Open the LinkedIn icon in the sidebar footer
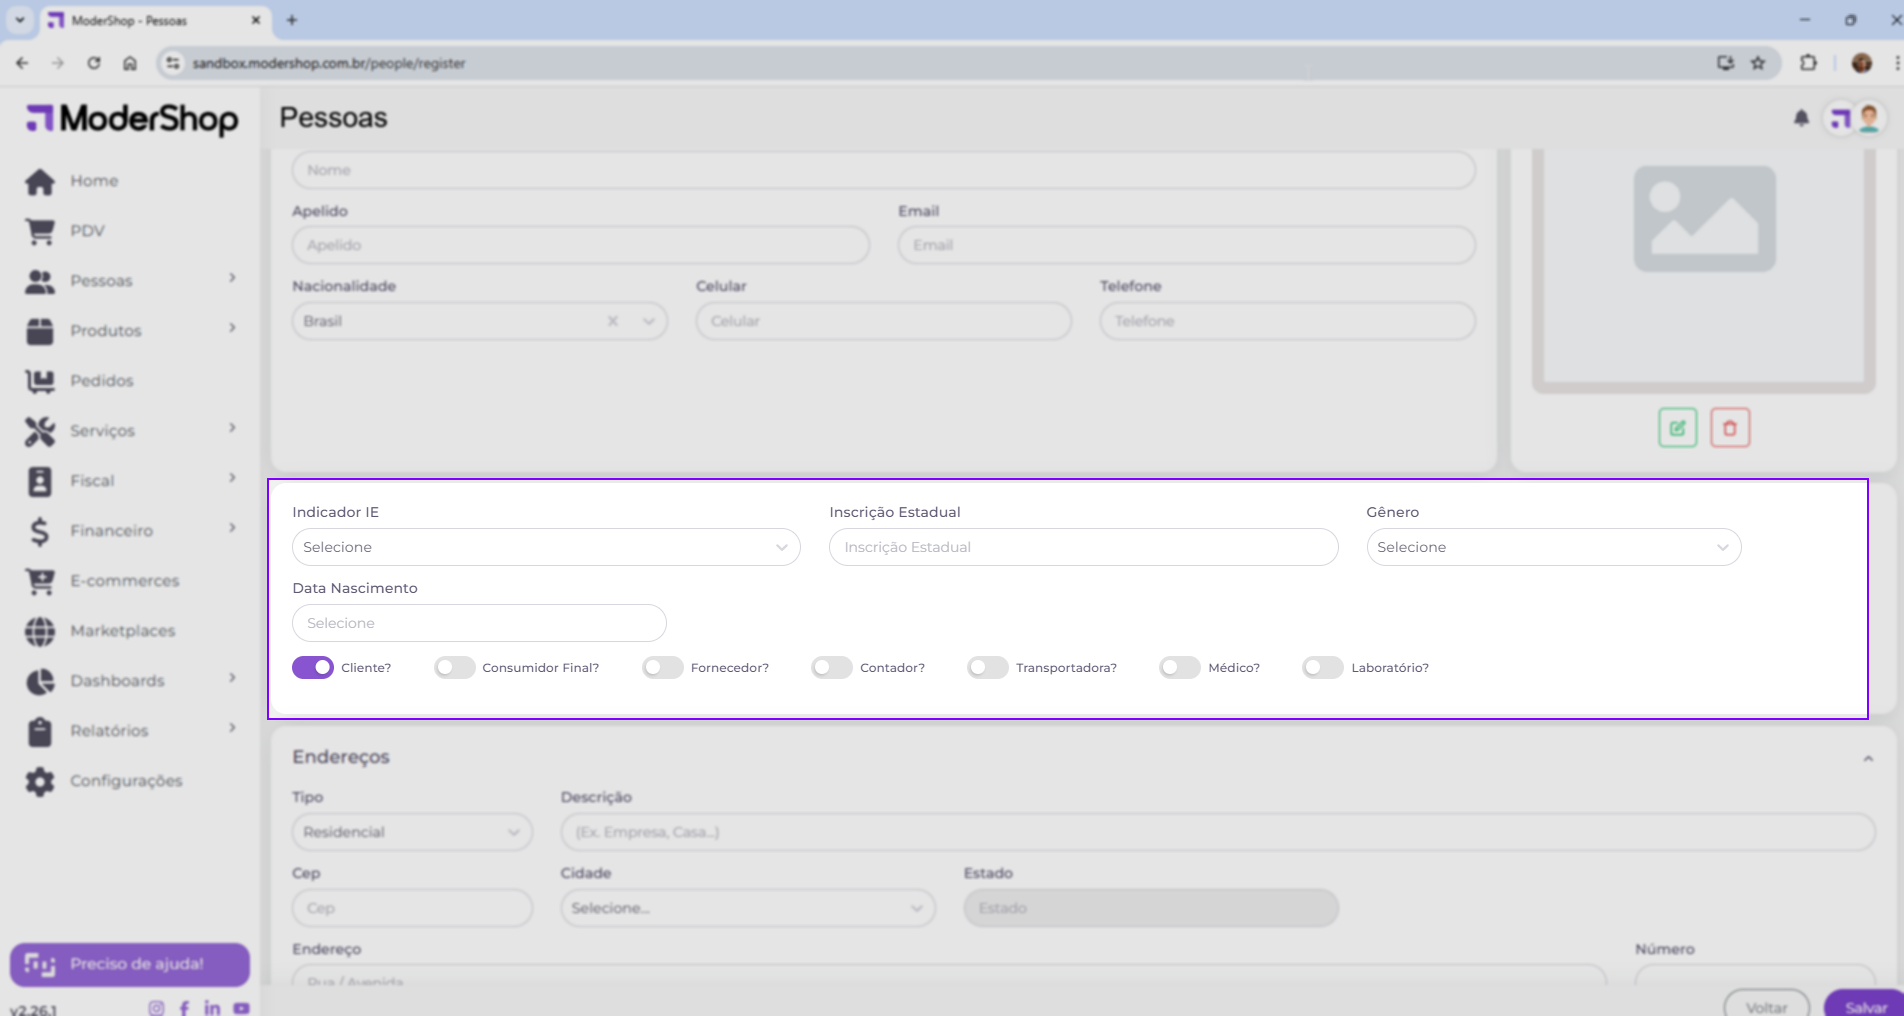1904x1016 pixels. click(x=212, y=1008)
